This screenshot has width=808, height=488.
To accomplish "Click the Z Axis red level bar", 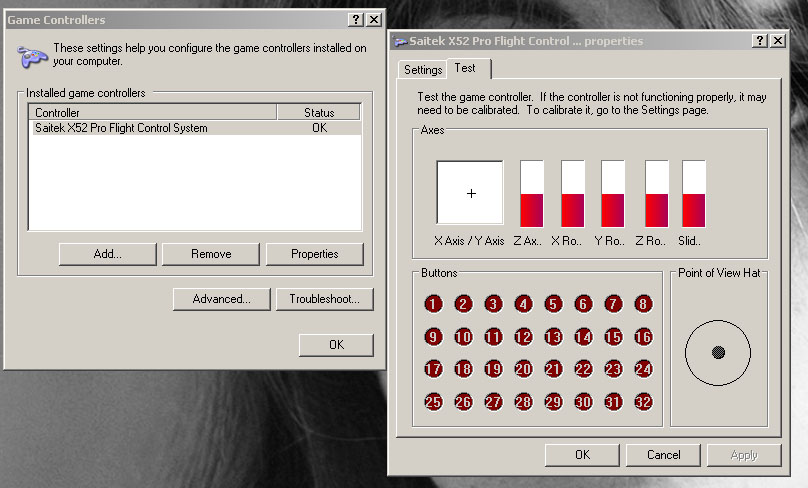I will pos(532,194).
